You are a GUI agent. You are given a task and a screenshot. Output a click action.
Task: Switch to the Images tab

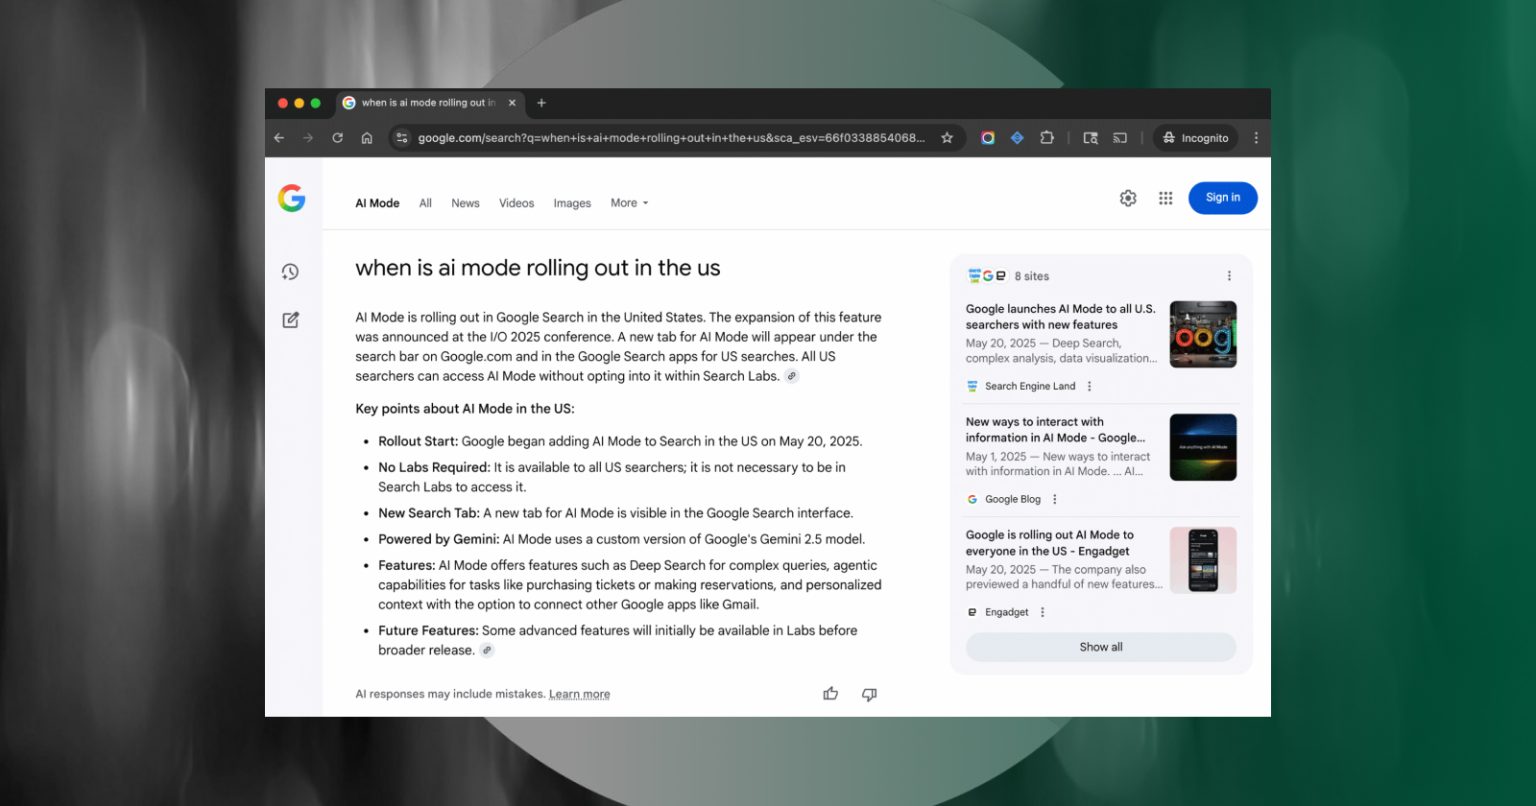[x=572, y=203]
